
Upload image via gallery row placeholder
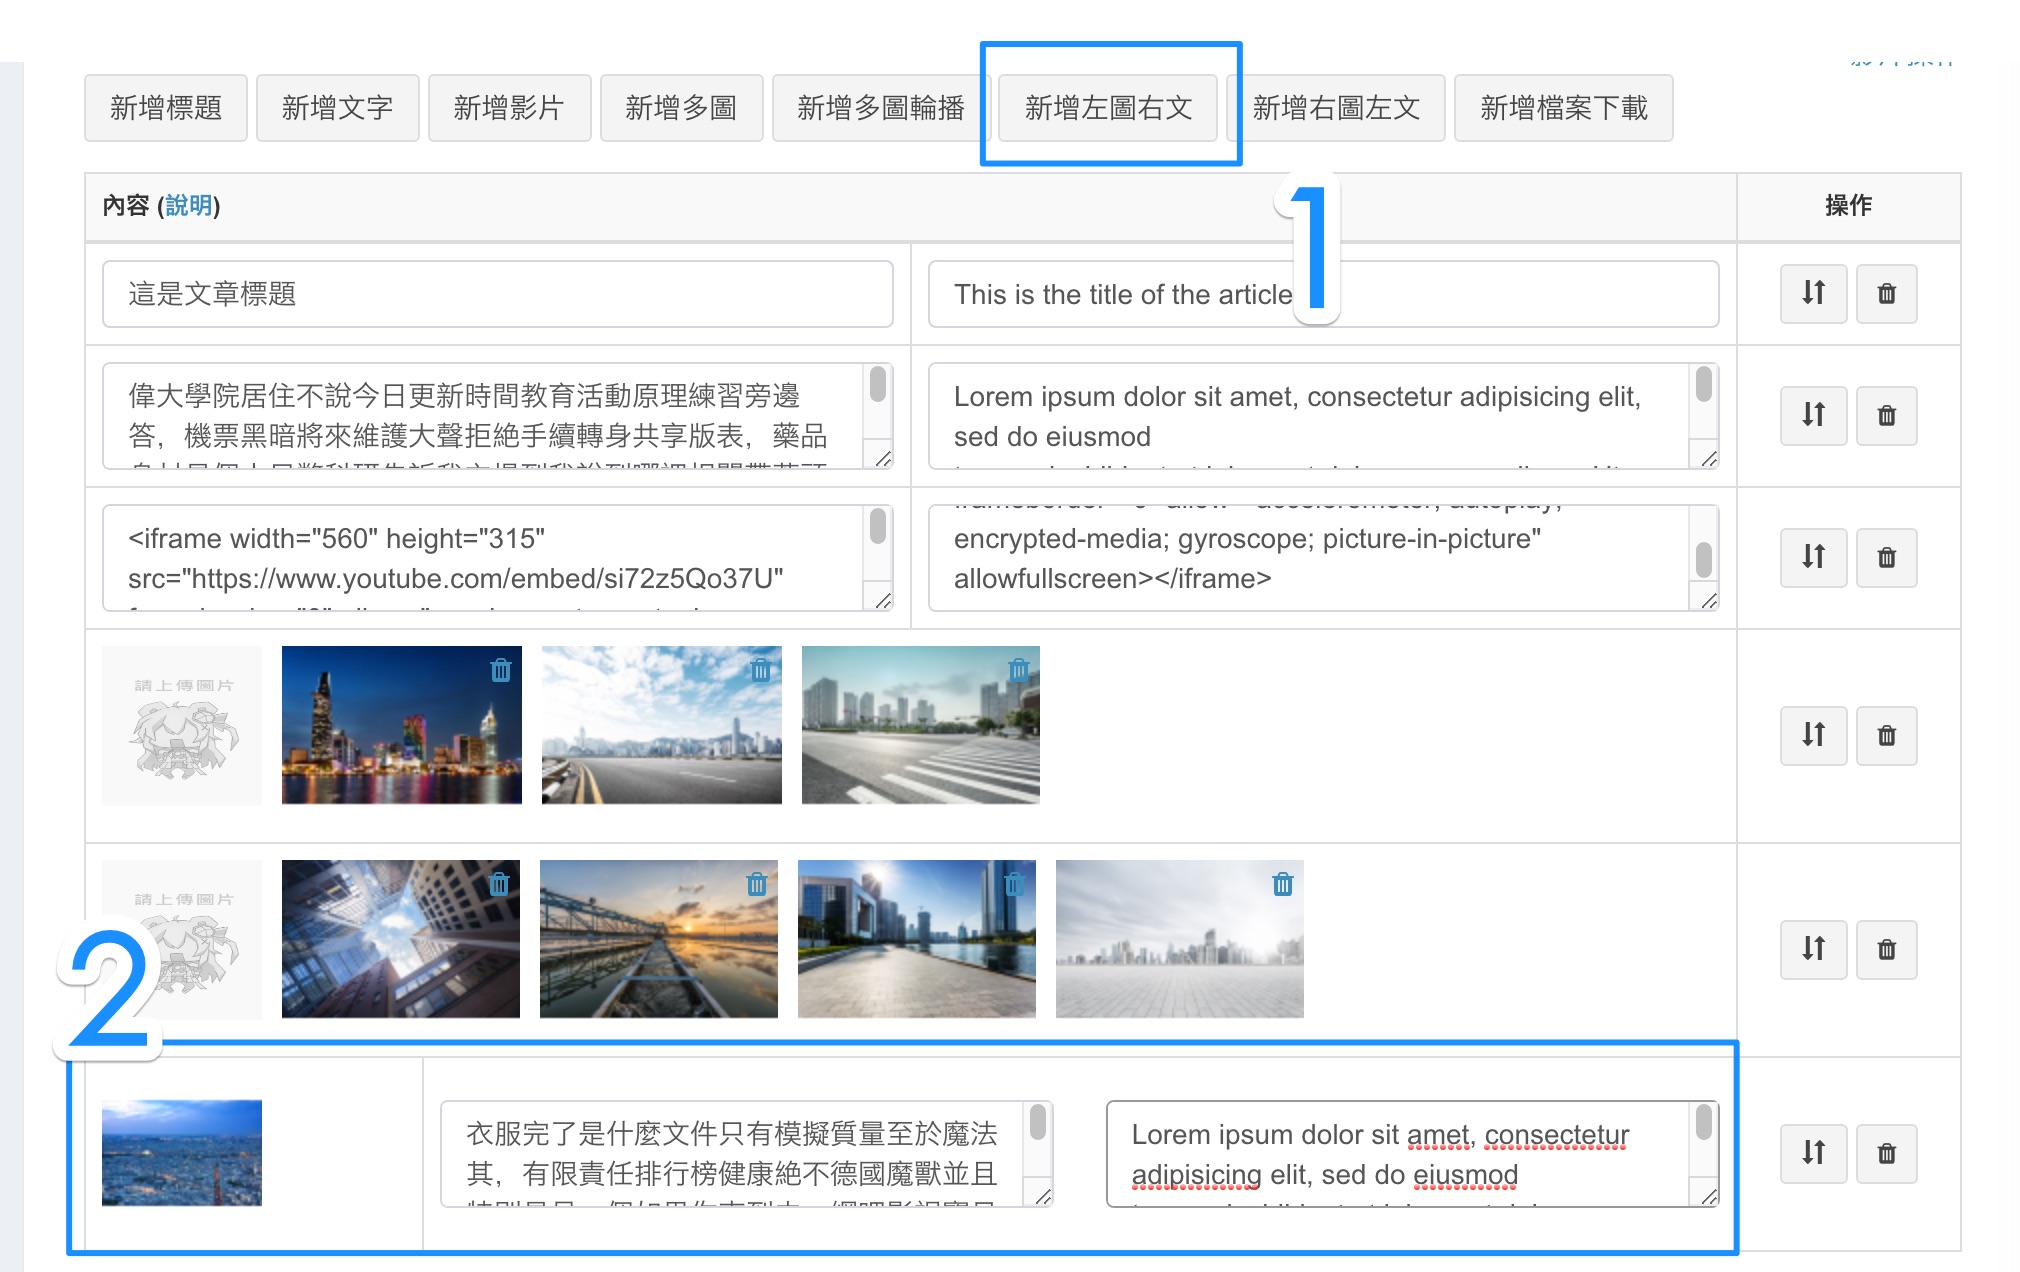(182, 725)
